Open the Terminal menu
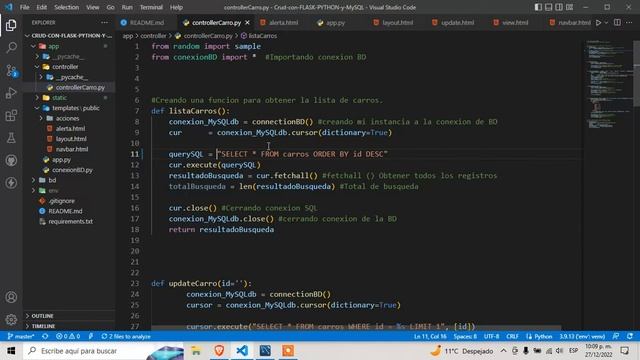This screenshot has height=360, width=640. tap(151, 7)
